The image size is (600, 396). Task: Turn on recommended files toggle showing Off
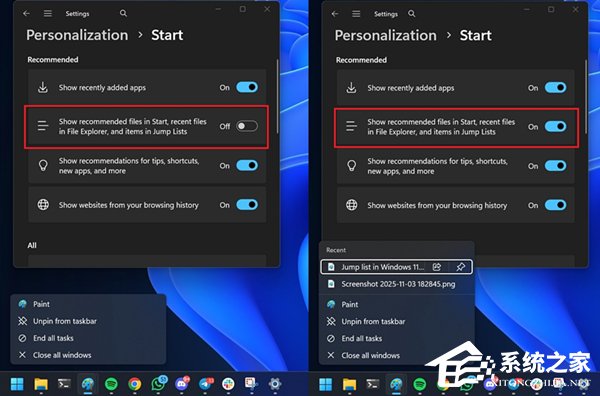pos(247,126)
